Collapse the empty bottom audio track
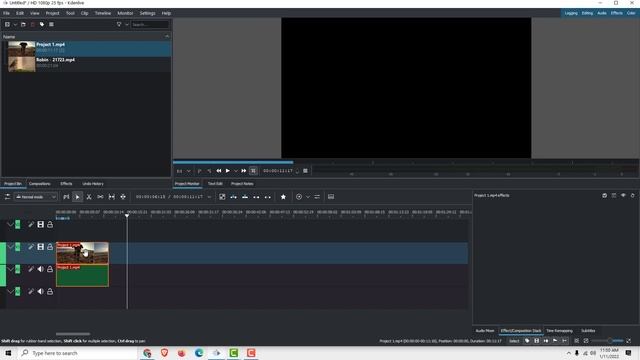640x360 pixels. tap(10, 291)
